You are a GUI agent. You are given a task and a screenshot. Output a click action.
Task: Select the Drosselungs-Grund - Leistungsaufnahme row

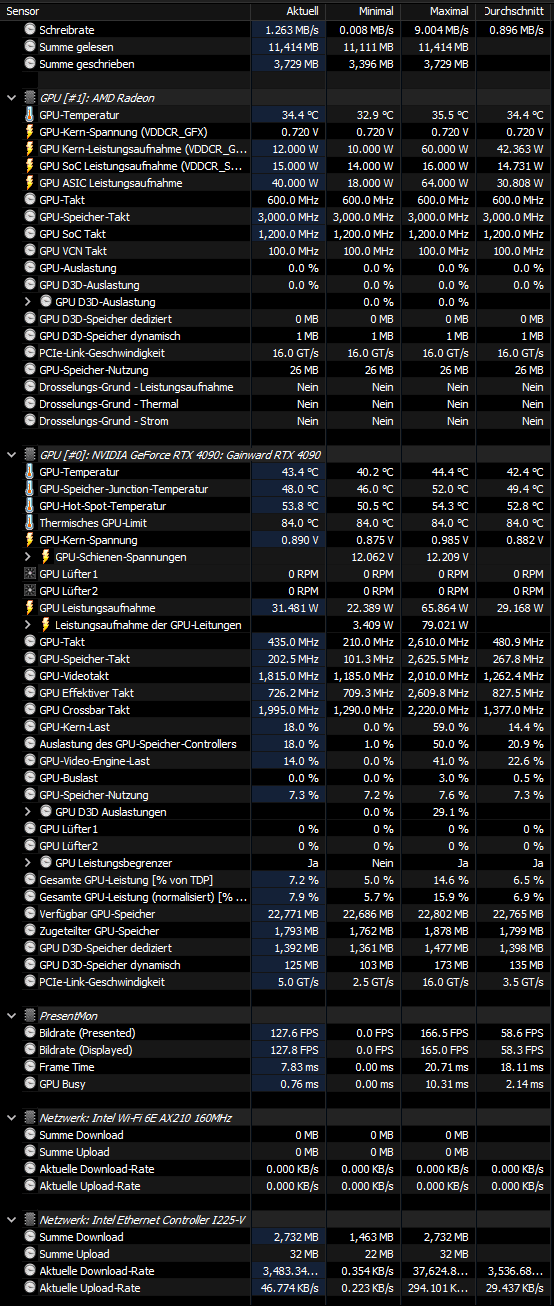[x=277, y=387]
